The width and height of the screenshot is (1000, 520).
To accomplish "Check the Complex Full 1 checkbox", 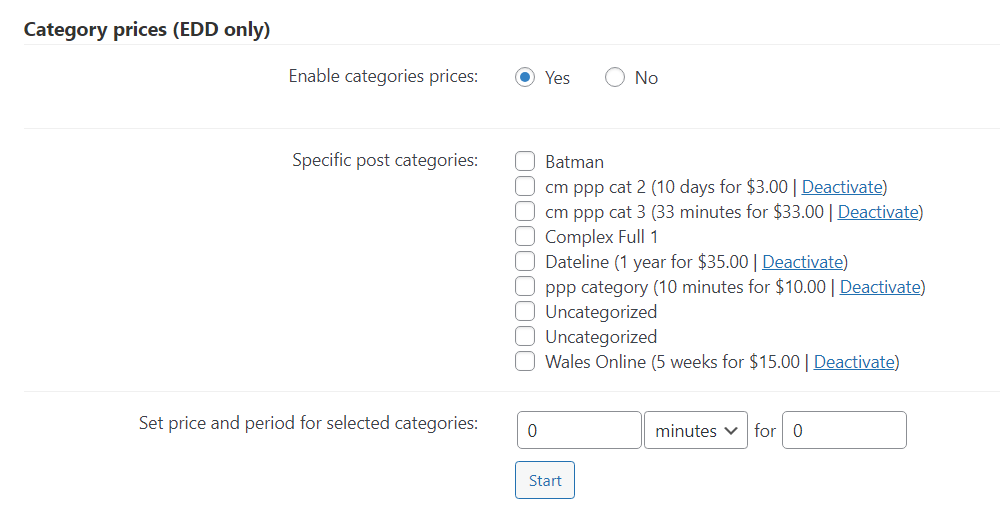I will click(x=525, y=236).
